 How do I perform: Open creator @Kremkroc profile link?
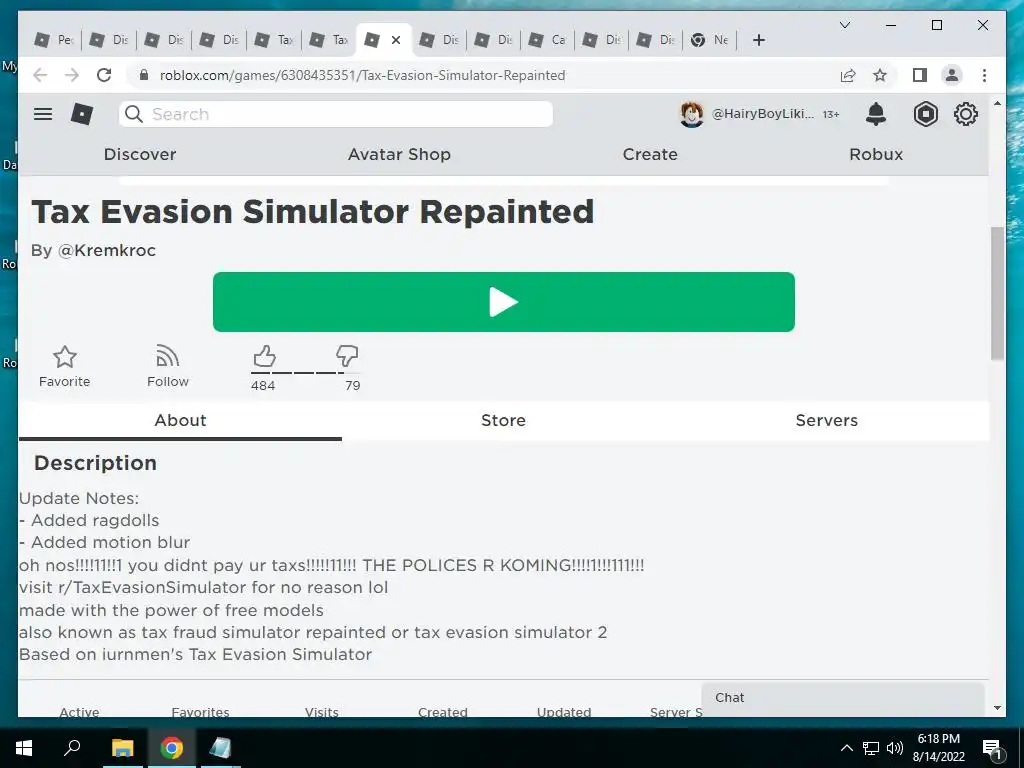click(107, 251)
